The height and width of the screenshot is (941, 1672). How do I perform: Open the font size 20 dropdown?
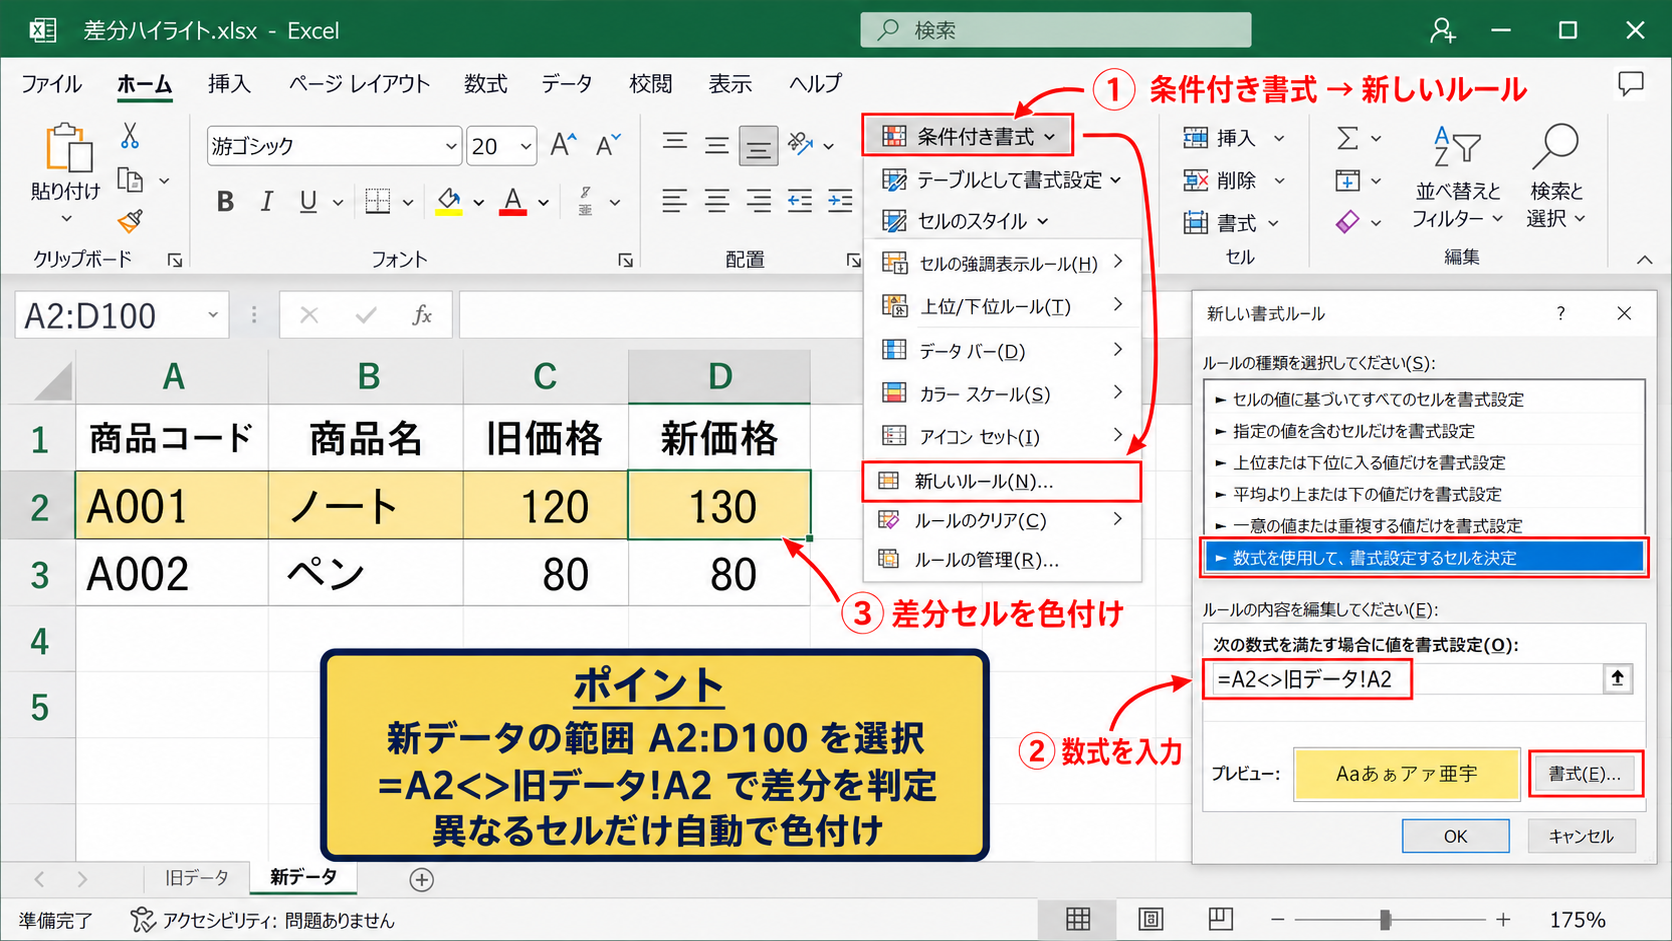point(526,146)
